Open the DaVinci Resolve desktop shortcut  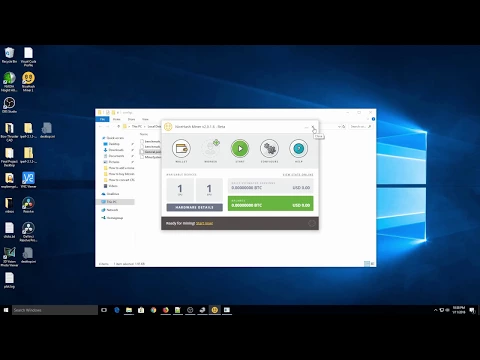(x=28, y=232)
